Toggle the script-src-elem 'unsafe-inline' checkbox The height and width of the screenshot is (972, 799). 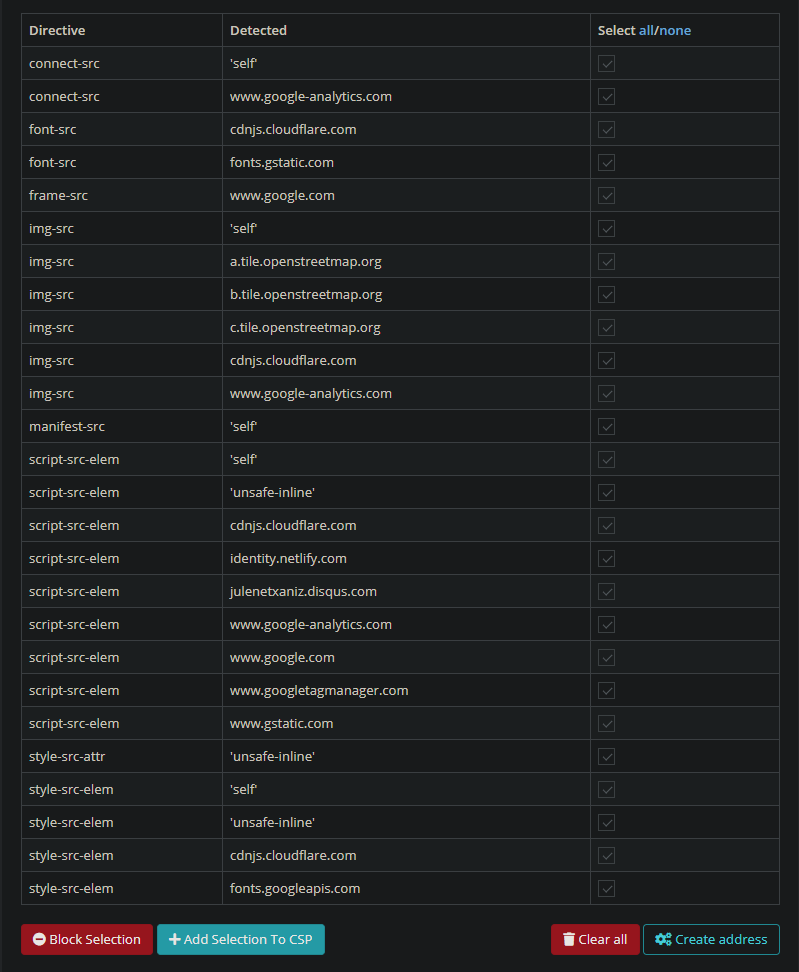point(606,492)
